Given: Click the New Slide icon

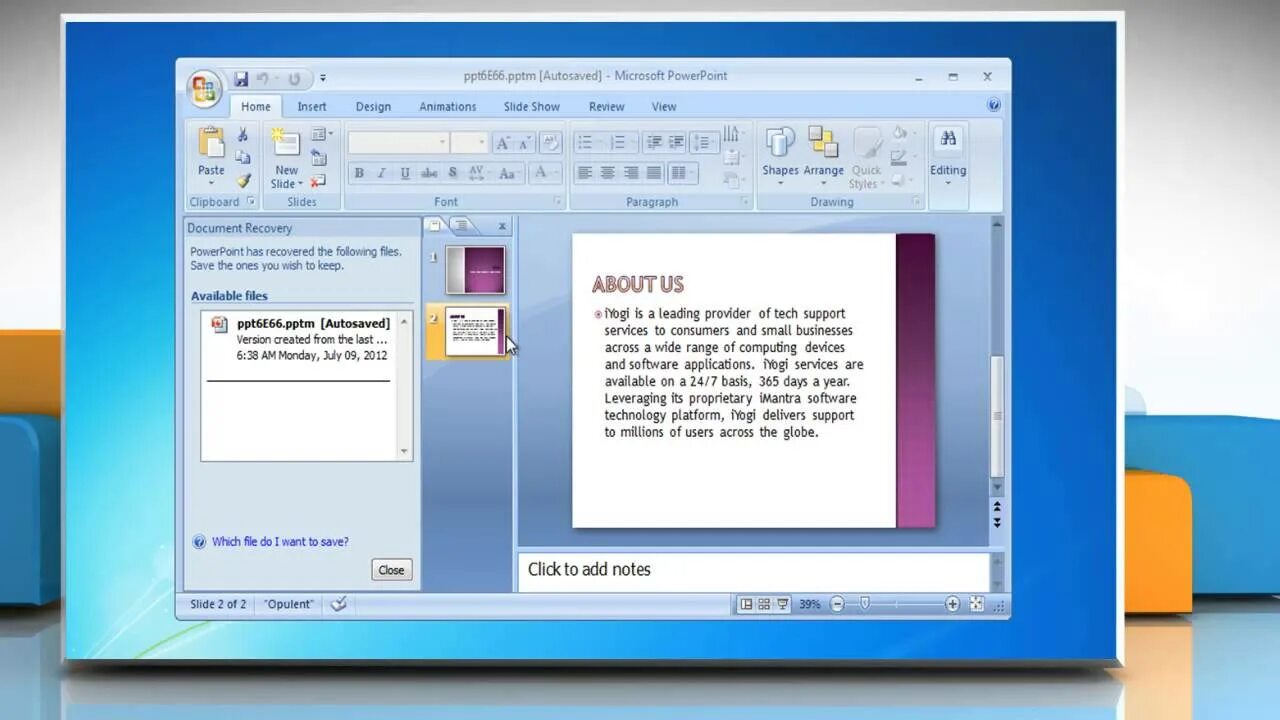Looking at the screenshot, I should (x=286, y=141).
